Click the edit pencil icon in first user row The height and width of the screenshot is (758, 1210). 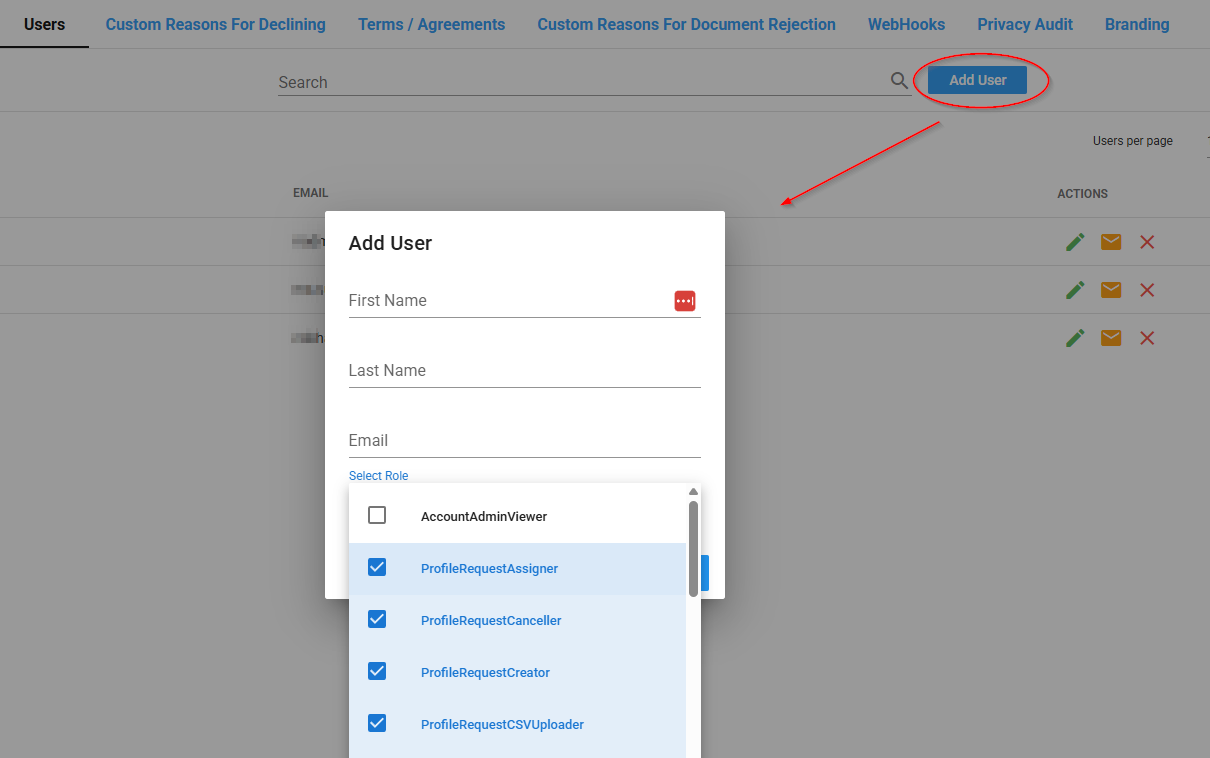(x=1075, y=242)
